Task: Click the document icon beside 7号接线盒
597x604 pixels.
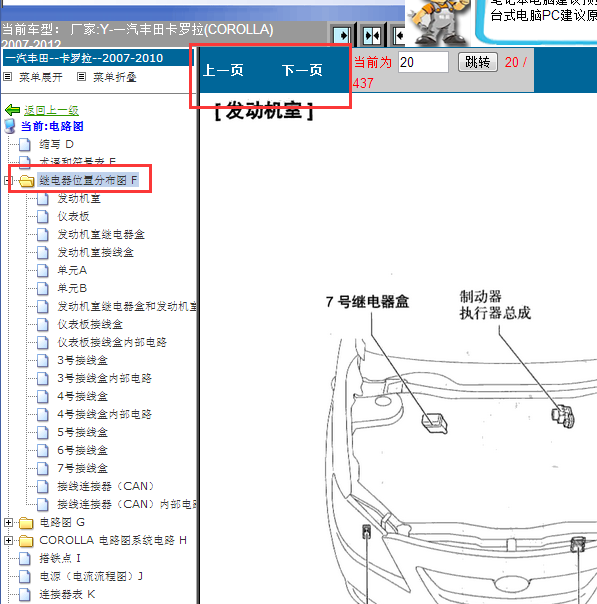Action: (43, 468)
